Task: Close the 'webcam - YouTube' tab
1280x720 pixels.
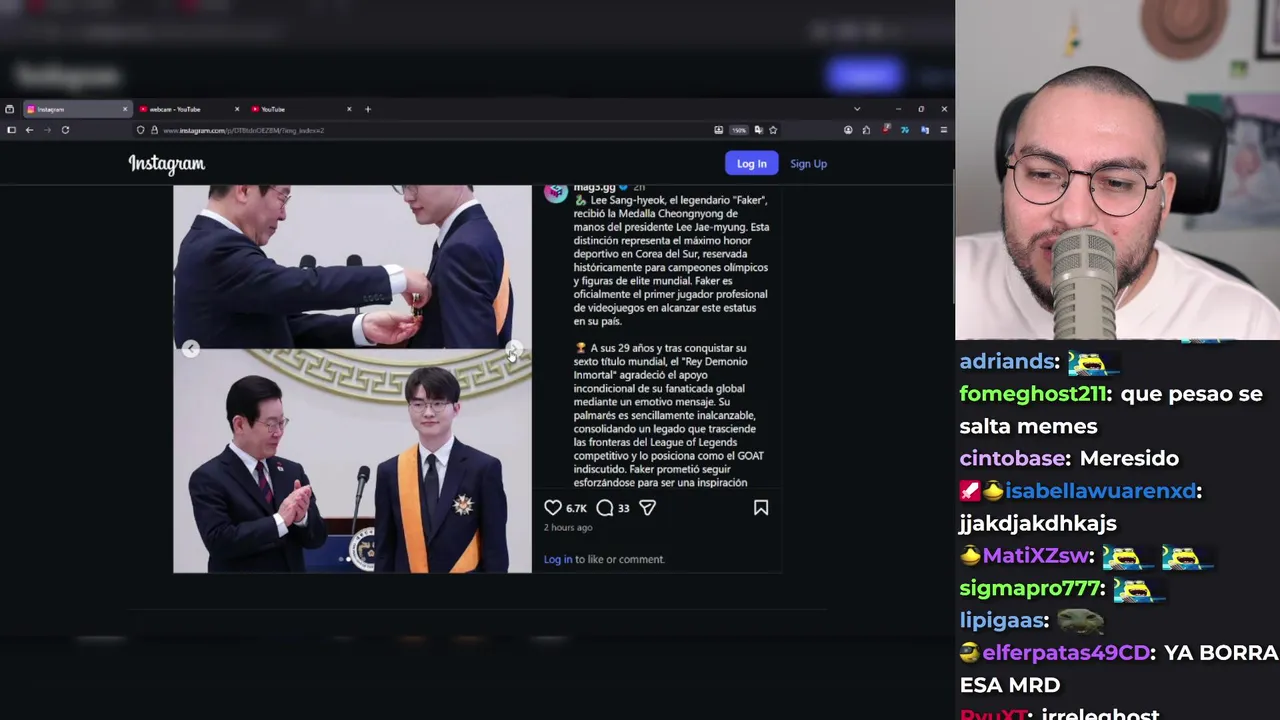Action: click(x=237, y=109)
